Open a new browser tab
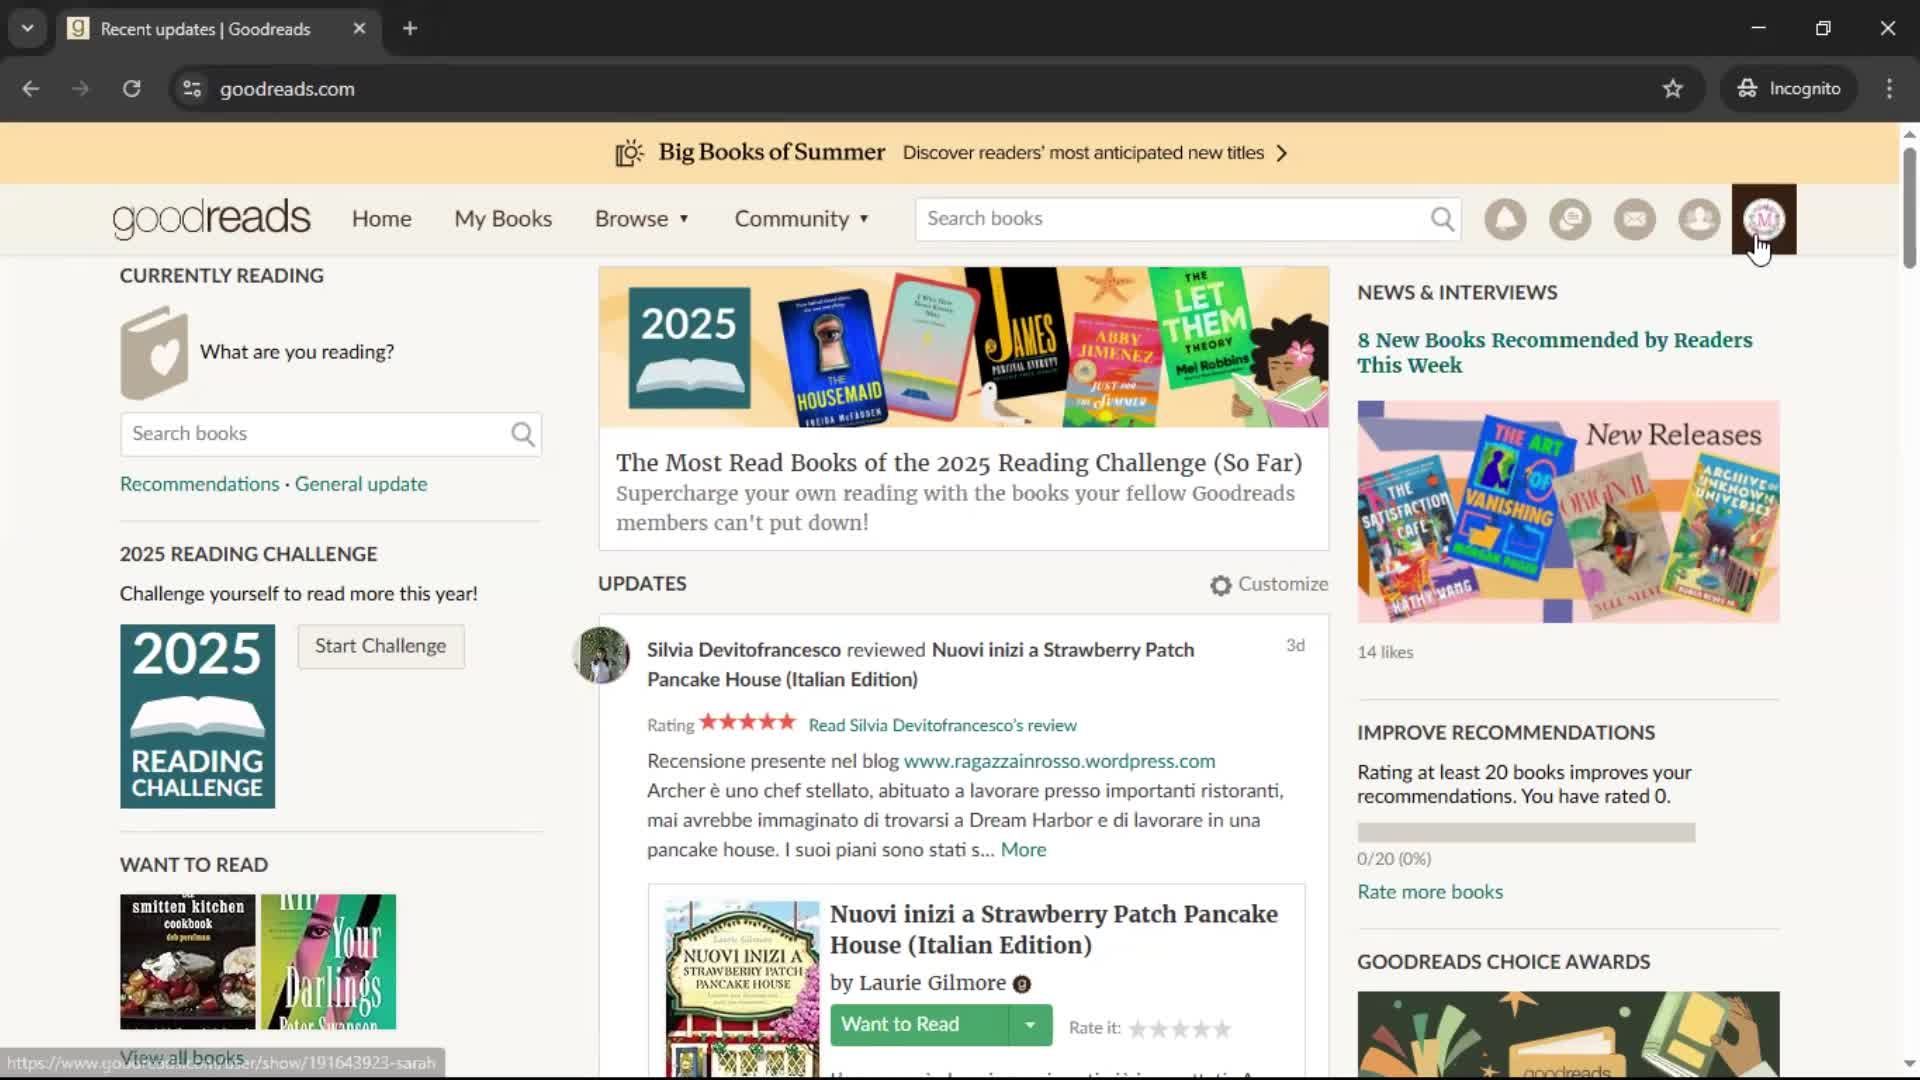1920x1080 pixels. click(410, 29)
